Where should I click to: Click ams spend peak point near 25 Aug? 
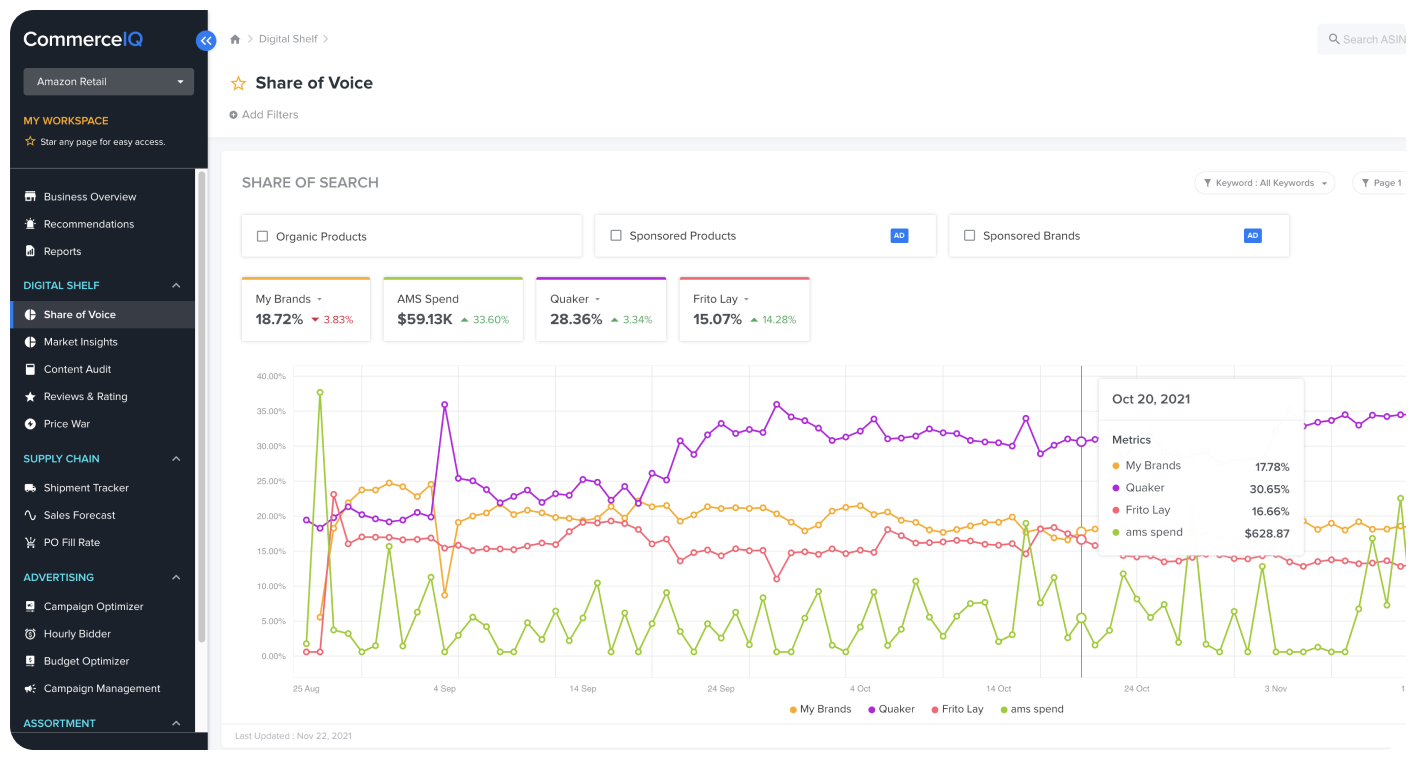[320, 392]
